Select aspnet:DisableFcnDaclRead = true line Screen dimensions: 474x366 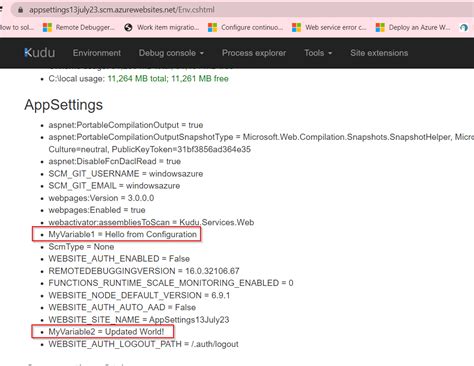(x=115, y=161)
